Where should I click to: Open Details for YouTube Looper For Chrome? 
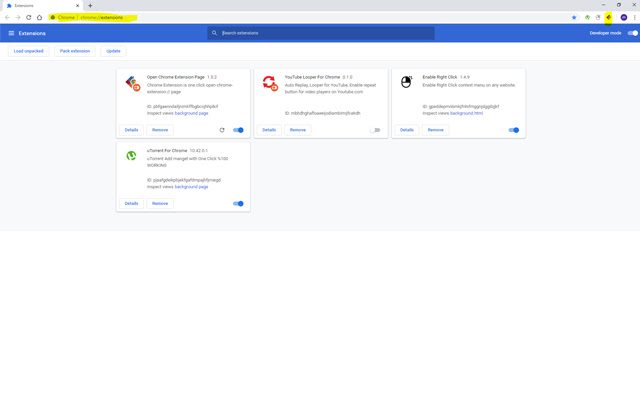(x=269, y=130)
